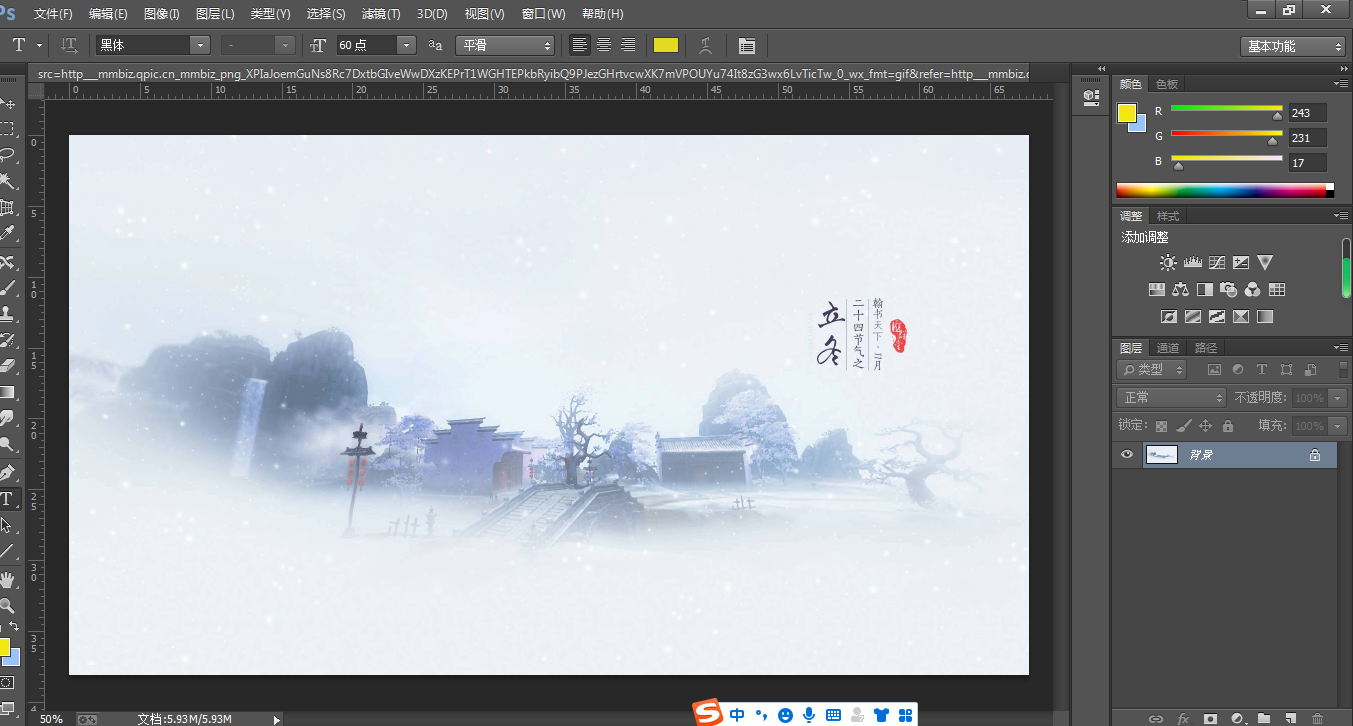
Task: Select the Move tool
Action: (x=8, y=103)
